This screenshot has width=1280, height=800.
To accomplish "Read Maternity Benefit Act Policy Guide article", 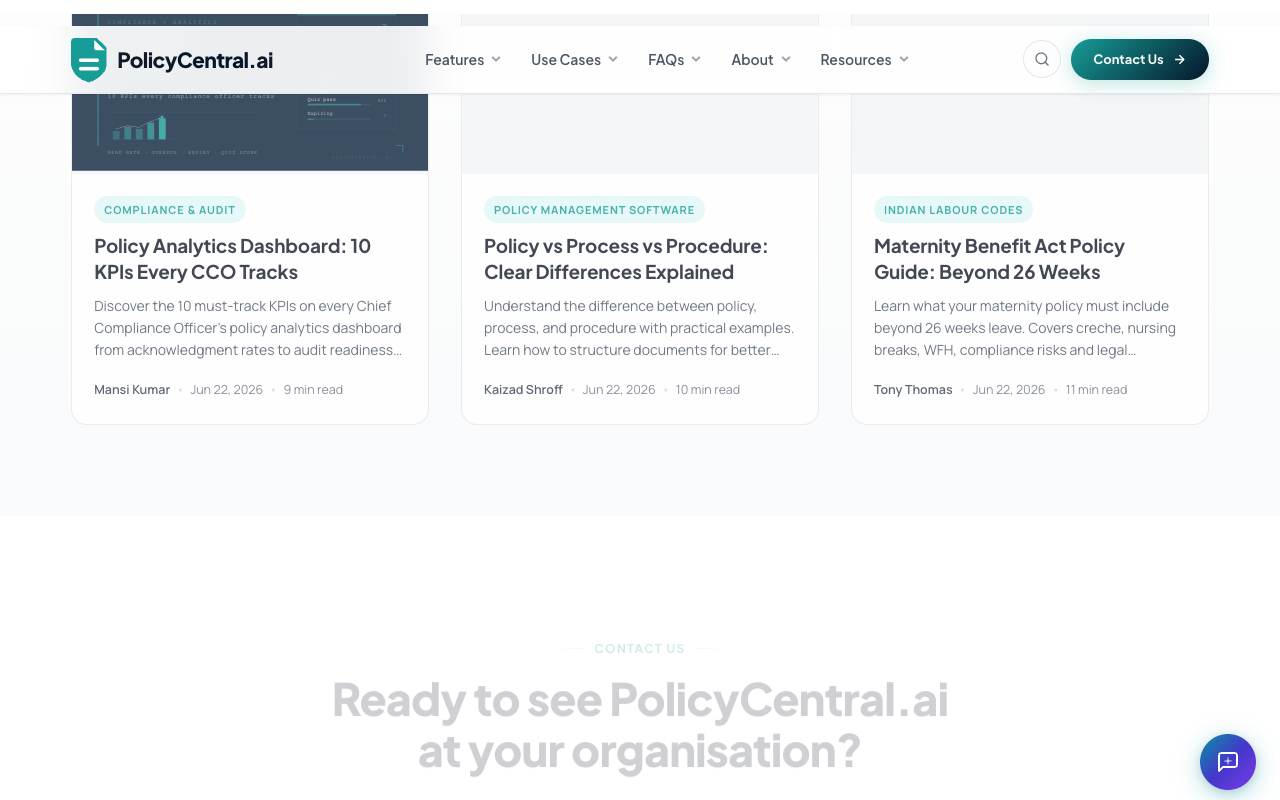I will [999, 259].
